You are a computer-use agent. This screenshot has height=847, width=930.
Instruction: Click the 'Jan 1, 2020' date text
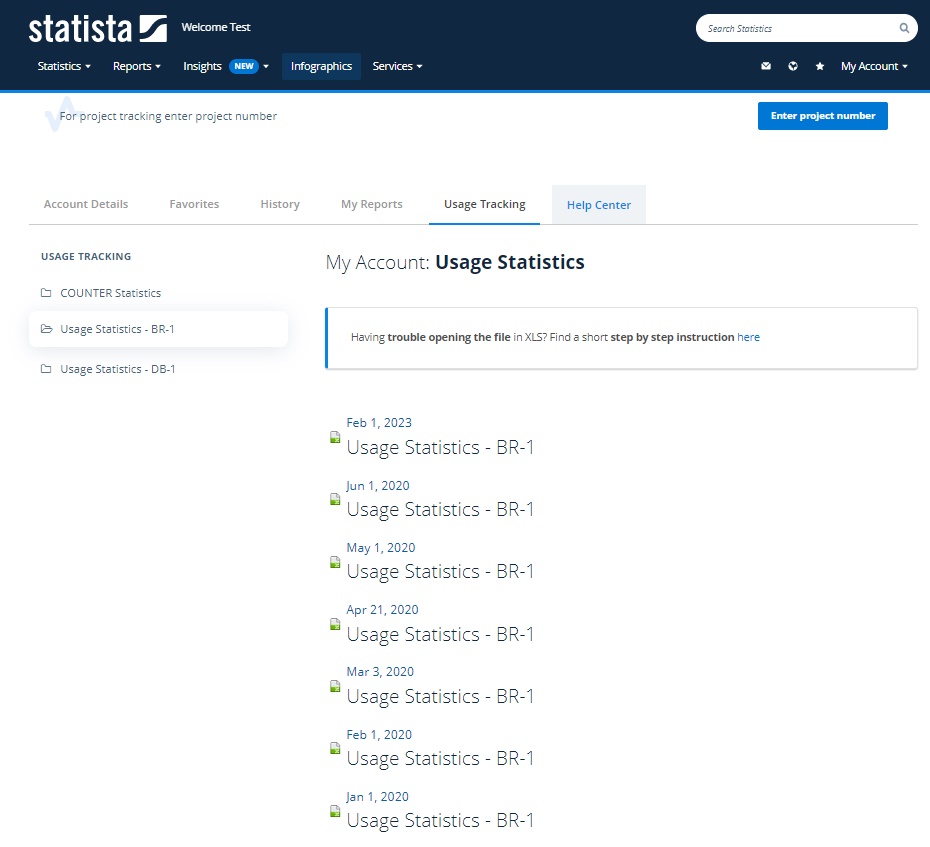(378, 797)
